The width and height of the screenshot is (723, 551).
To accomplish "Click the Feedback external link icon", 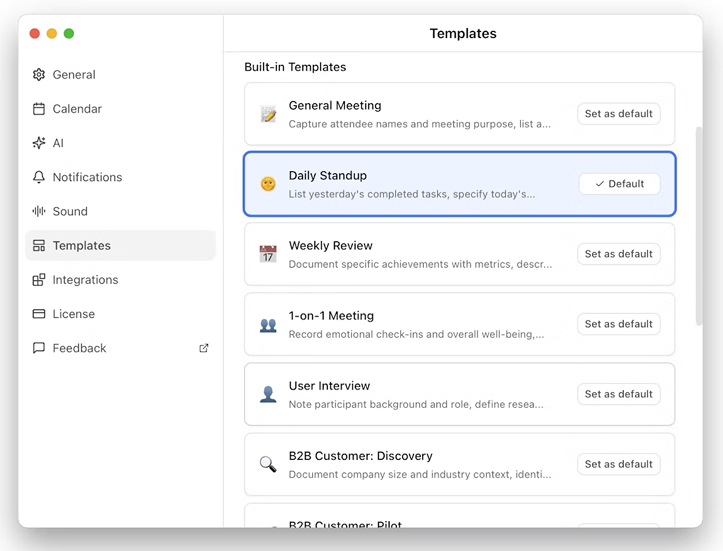I will tap(204, 348).
